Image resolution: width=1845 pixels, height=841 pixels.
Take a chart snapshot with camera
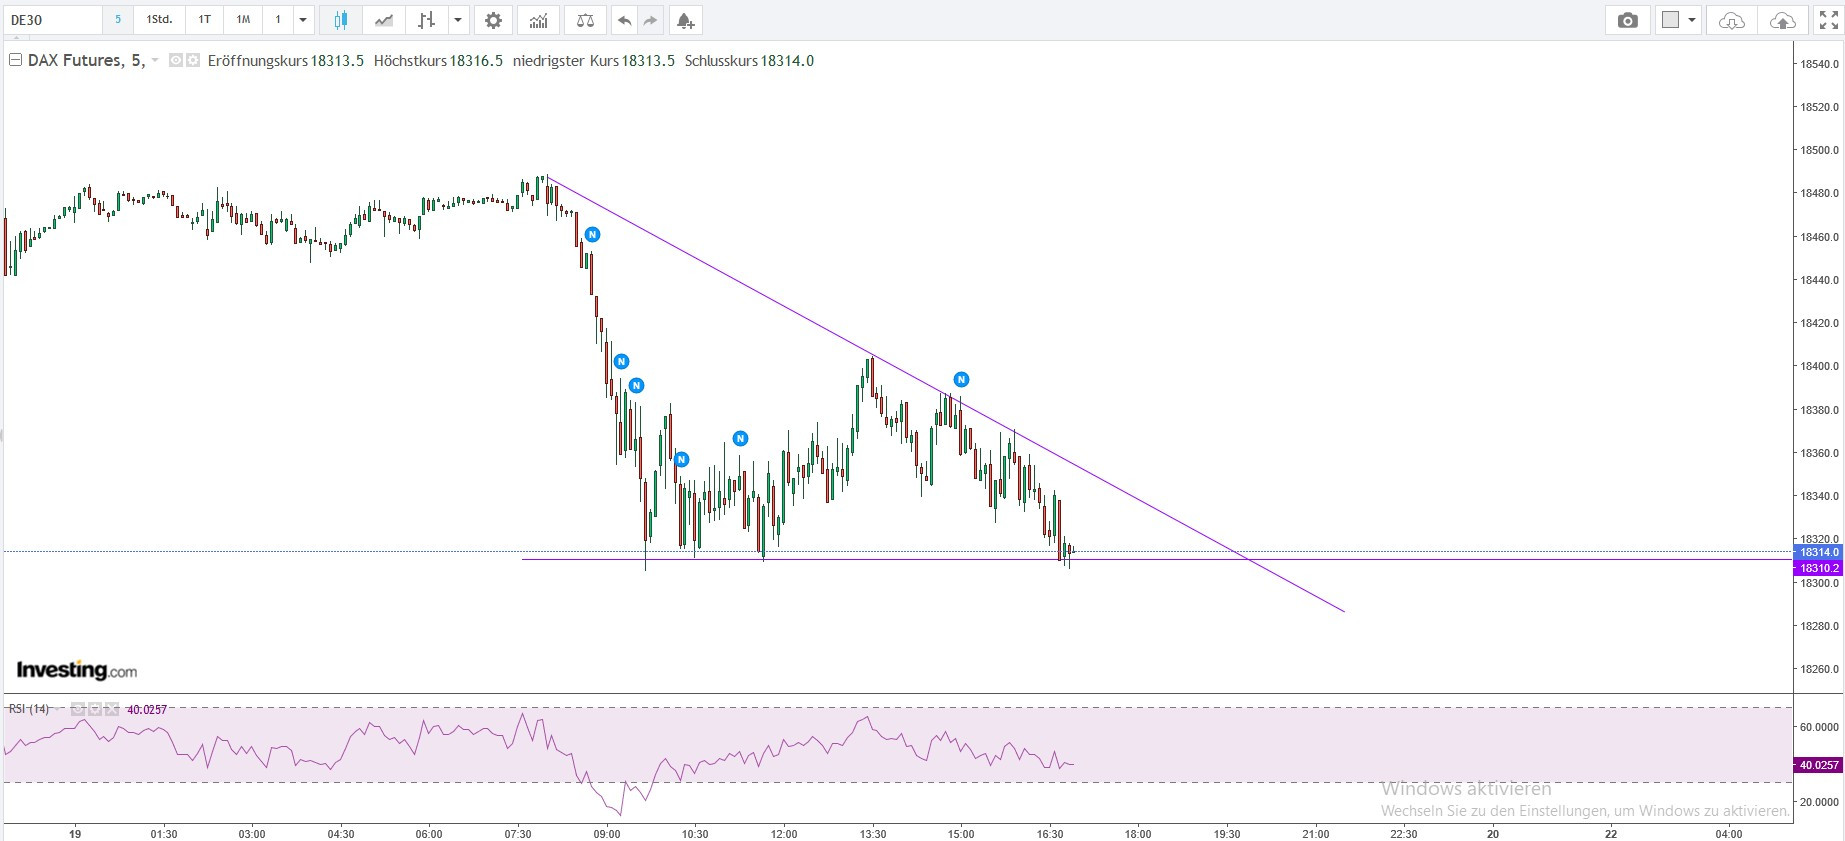point(1627,20)
